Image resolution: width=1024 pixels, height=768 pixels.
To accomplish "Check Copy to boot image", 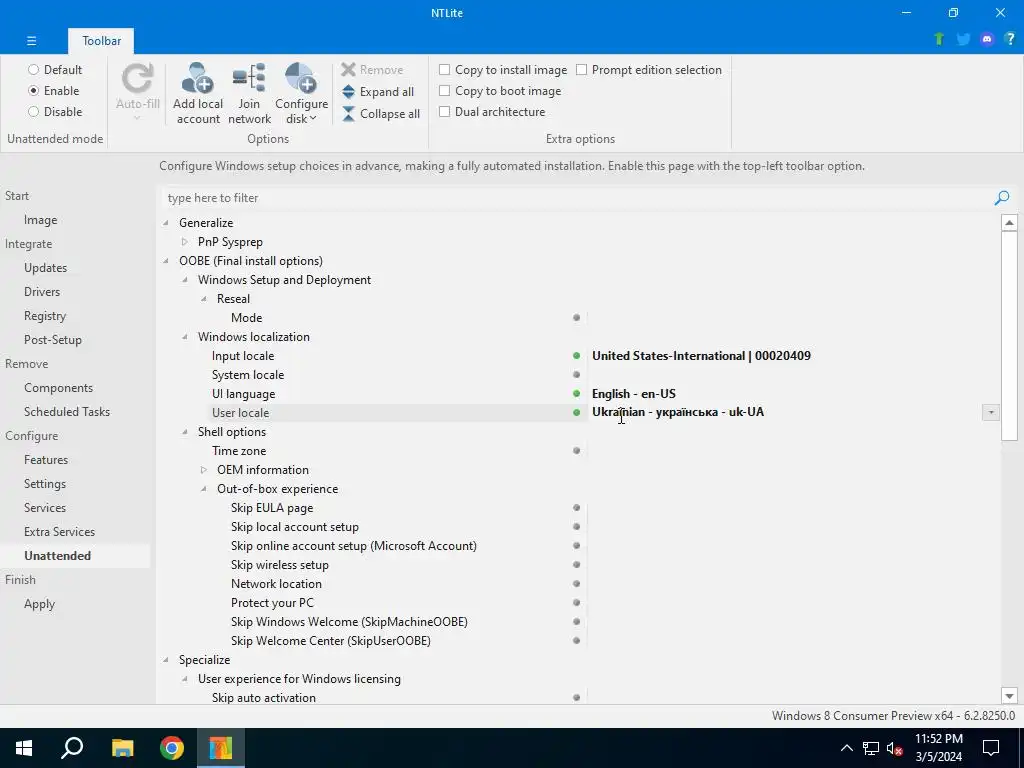I will click(445, 91).
